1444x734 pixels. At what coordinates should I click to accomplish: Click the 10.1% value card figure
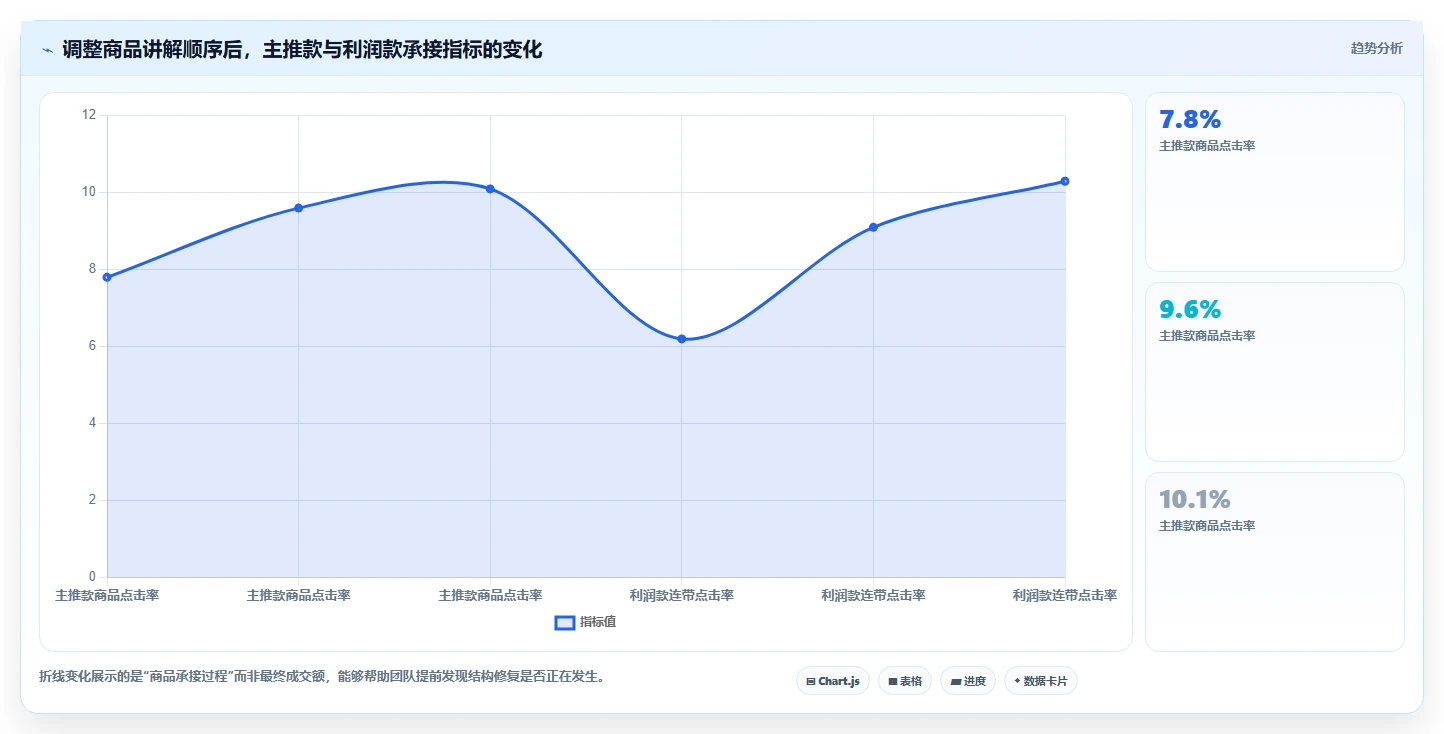(x=1195, y=500)
